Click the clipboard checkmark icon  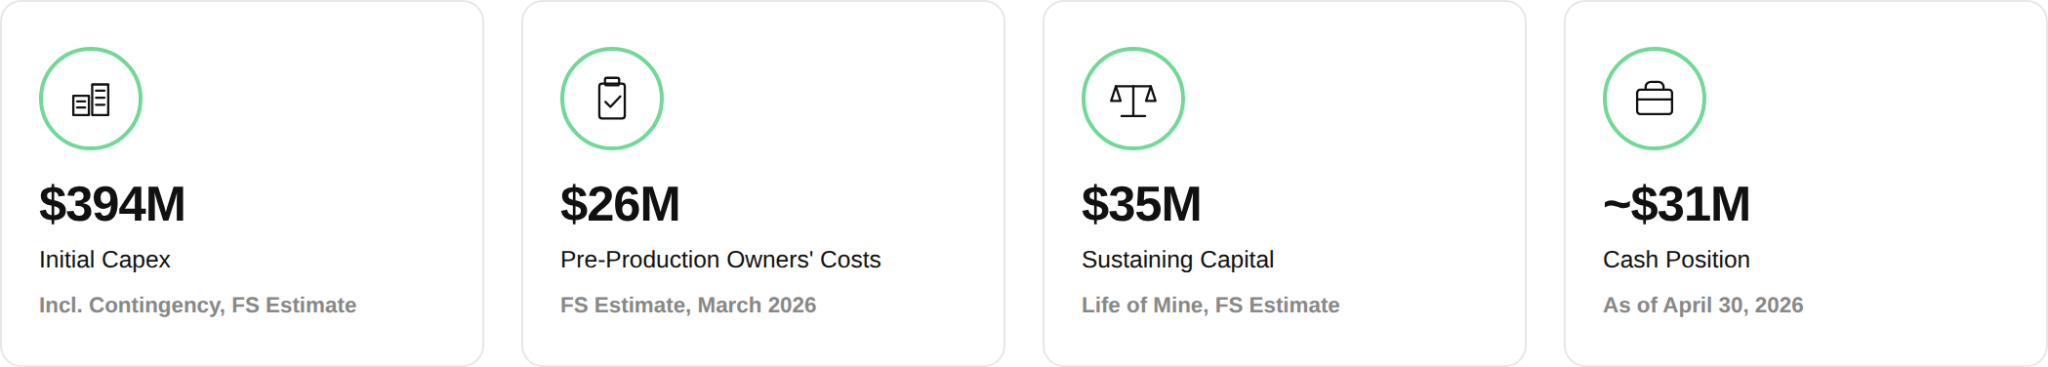[x=612, y=99]
